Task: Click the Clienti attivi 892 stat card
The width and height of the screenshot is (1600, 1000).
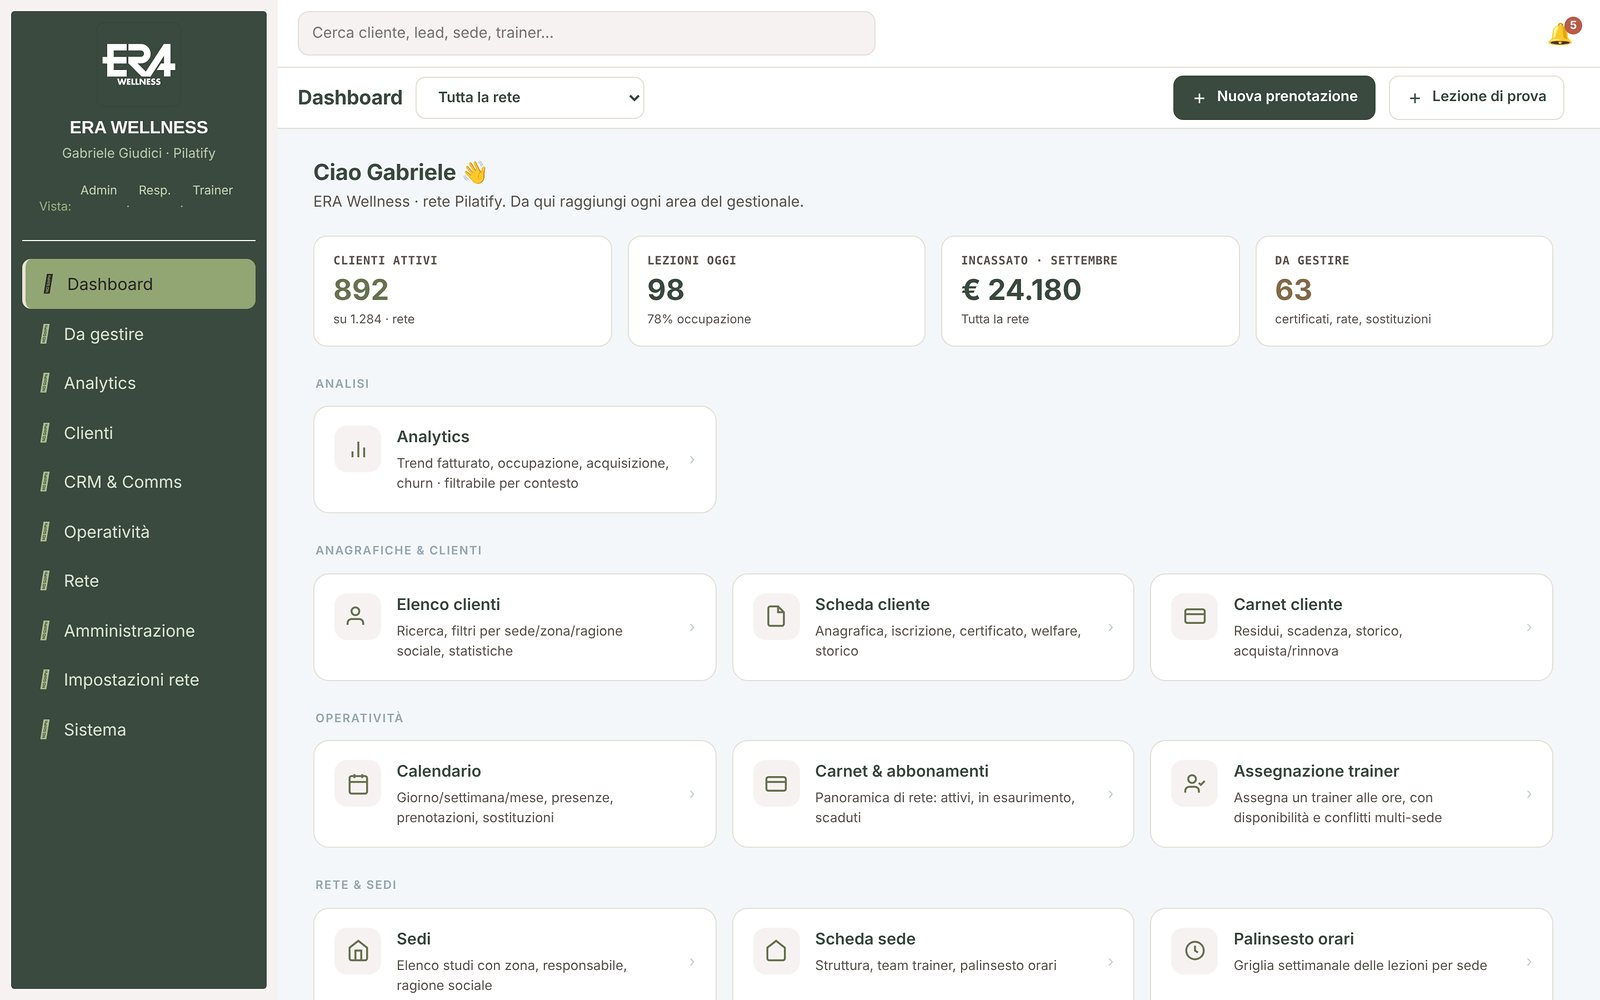Action: click(462, 291)
